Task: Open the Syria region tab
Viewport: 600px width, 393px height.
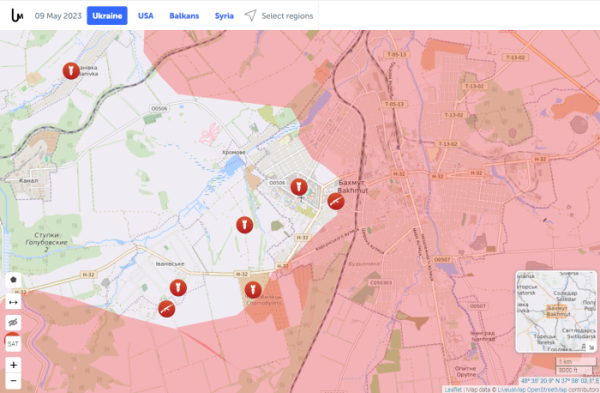Action: (x=224, y=16)
